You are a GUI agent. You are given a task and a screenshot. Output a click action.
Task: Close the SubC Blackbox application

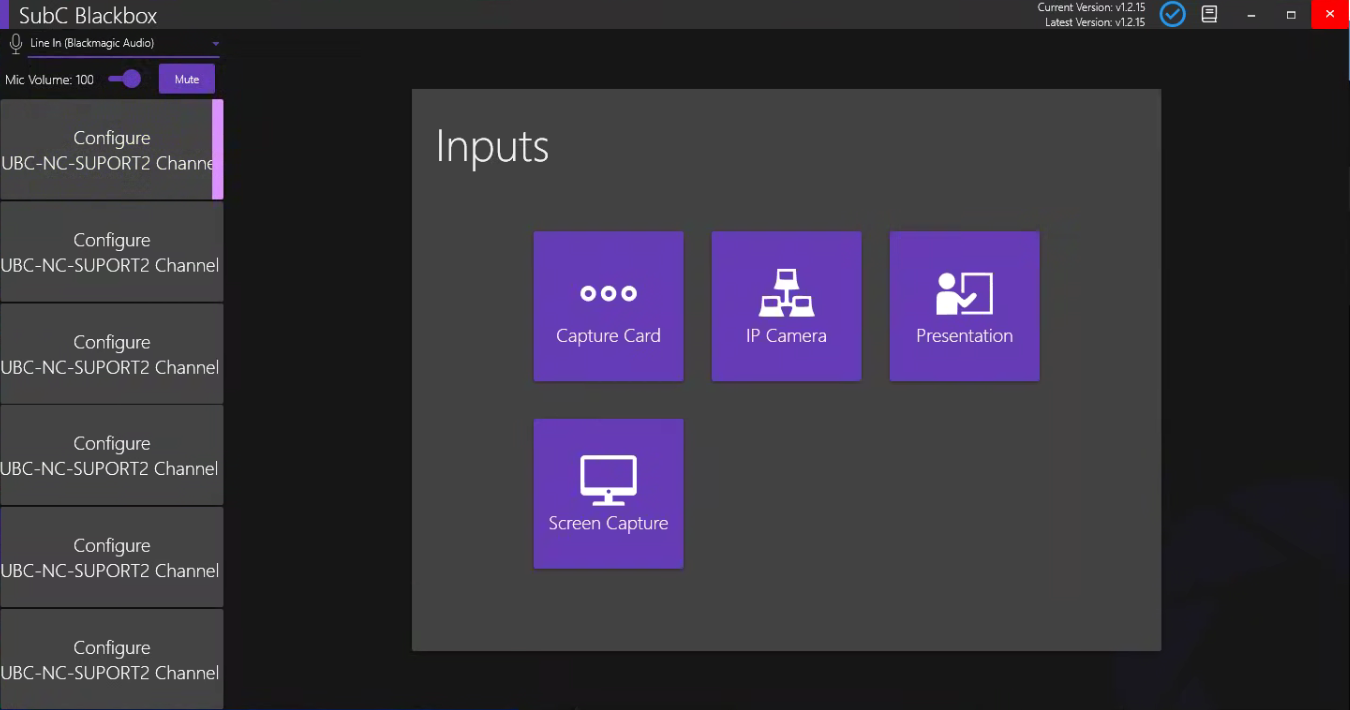point(1330,14)
